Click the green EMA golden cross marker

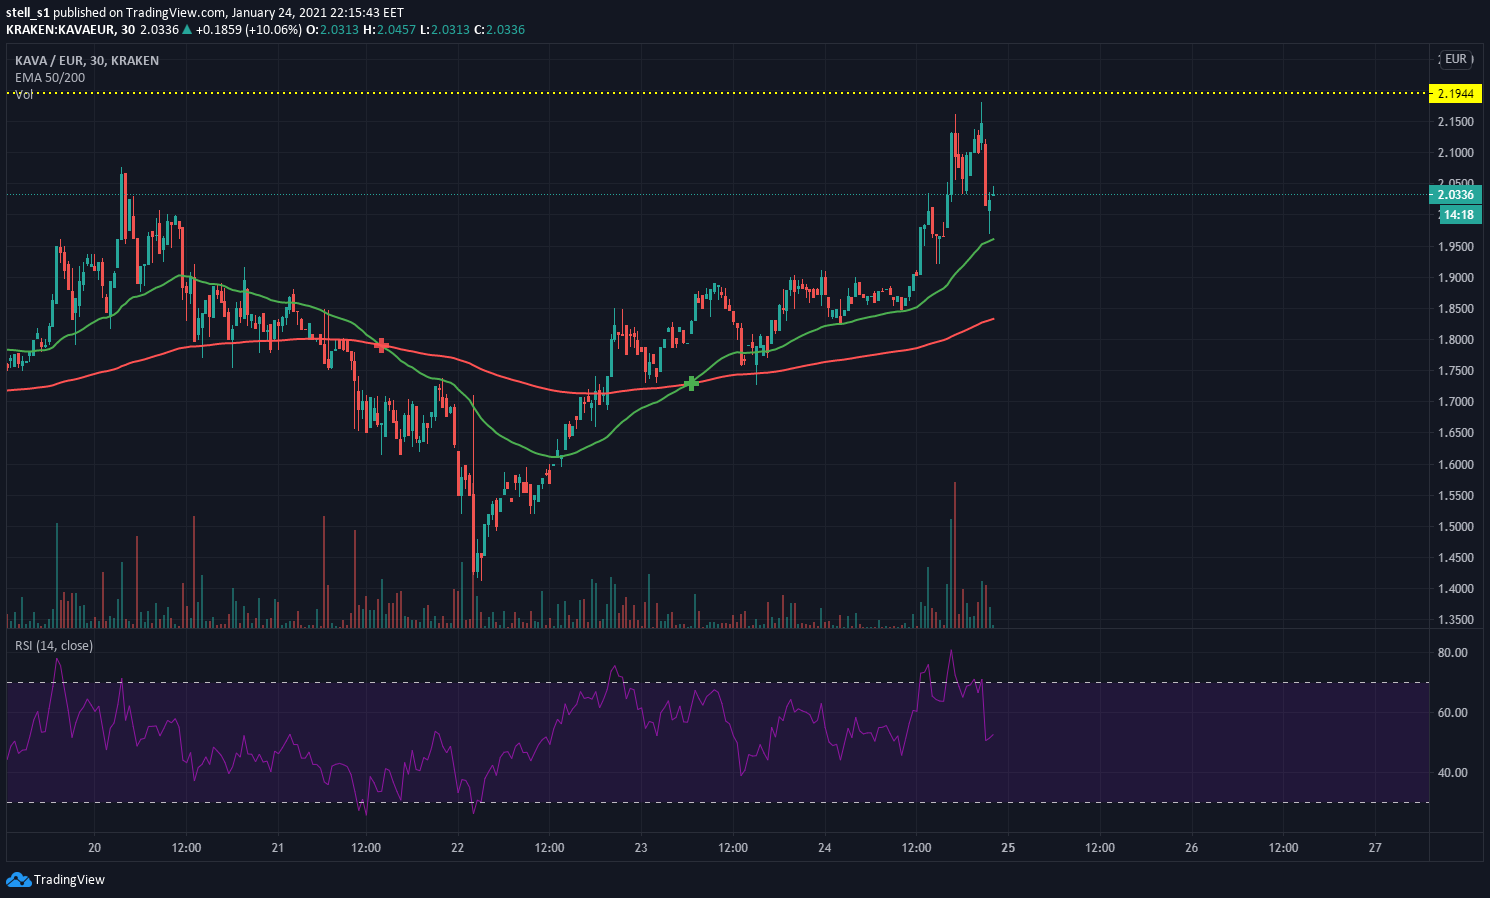pos(691,383)
